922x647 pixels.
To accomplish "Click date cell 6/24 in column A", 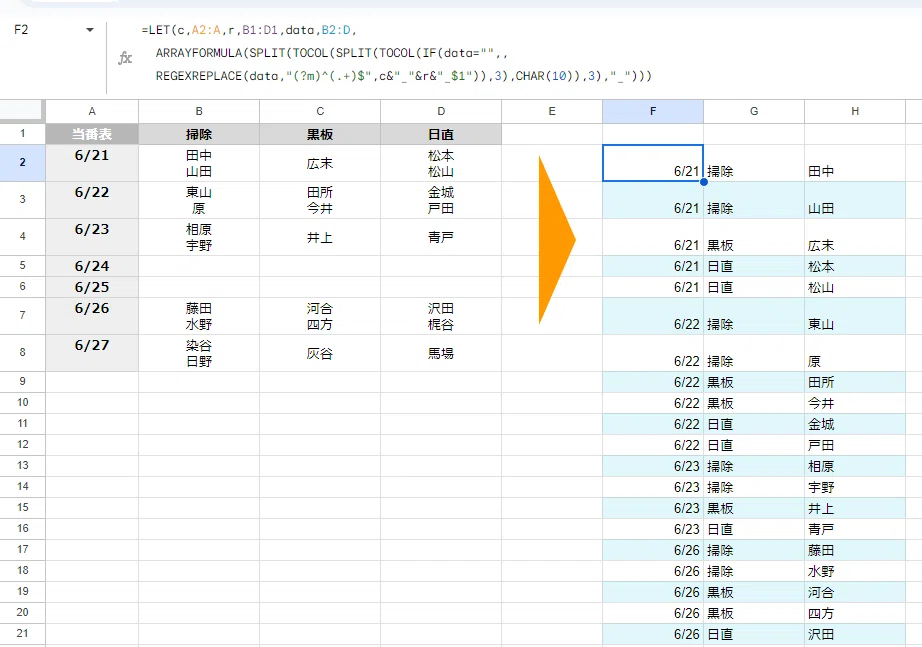I will click(x=92, y=266).
